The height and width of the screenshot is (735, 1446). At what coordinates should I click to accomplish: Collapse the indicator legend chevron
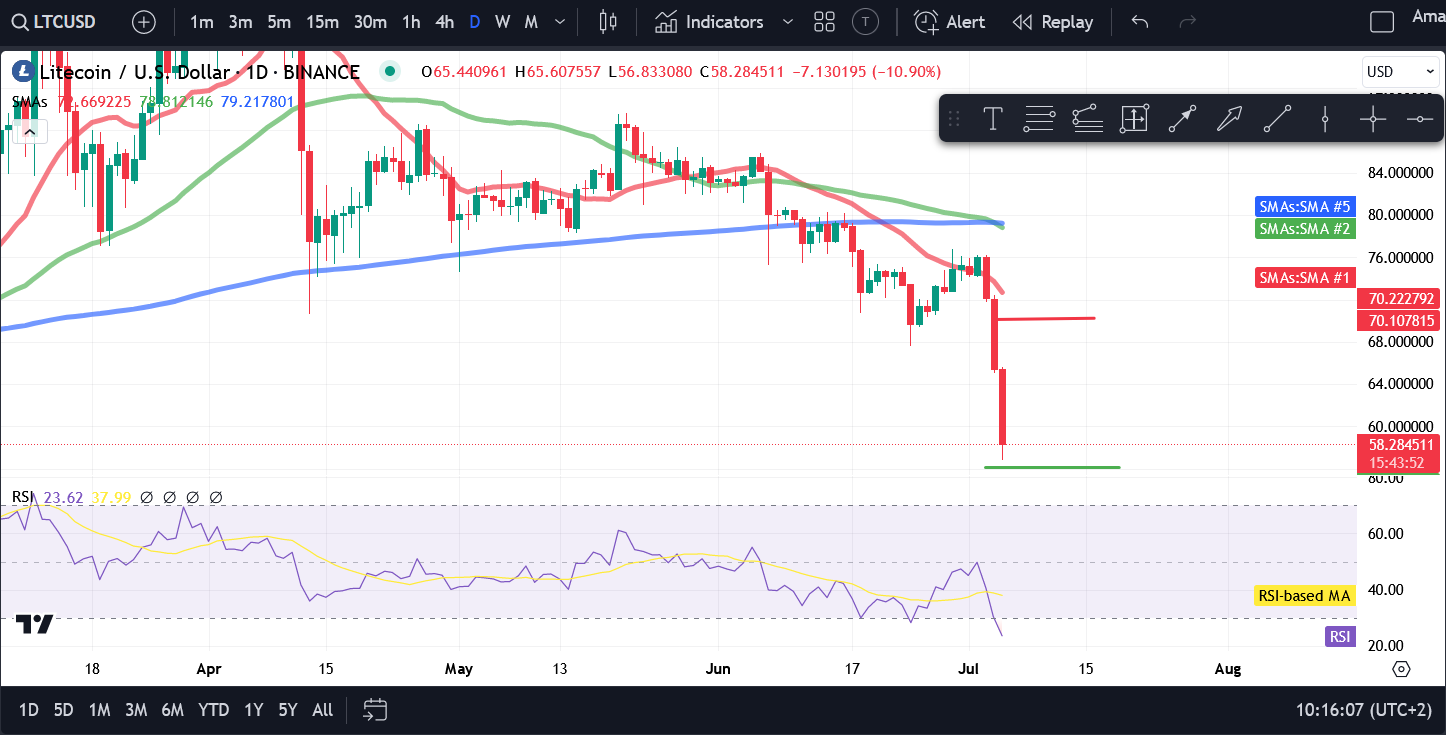(29, 131)
